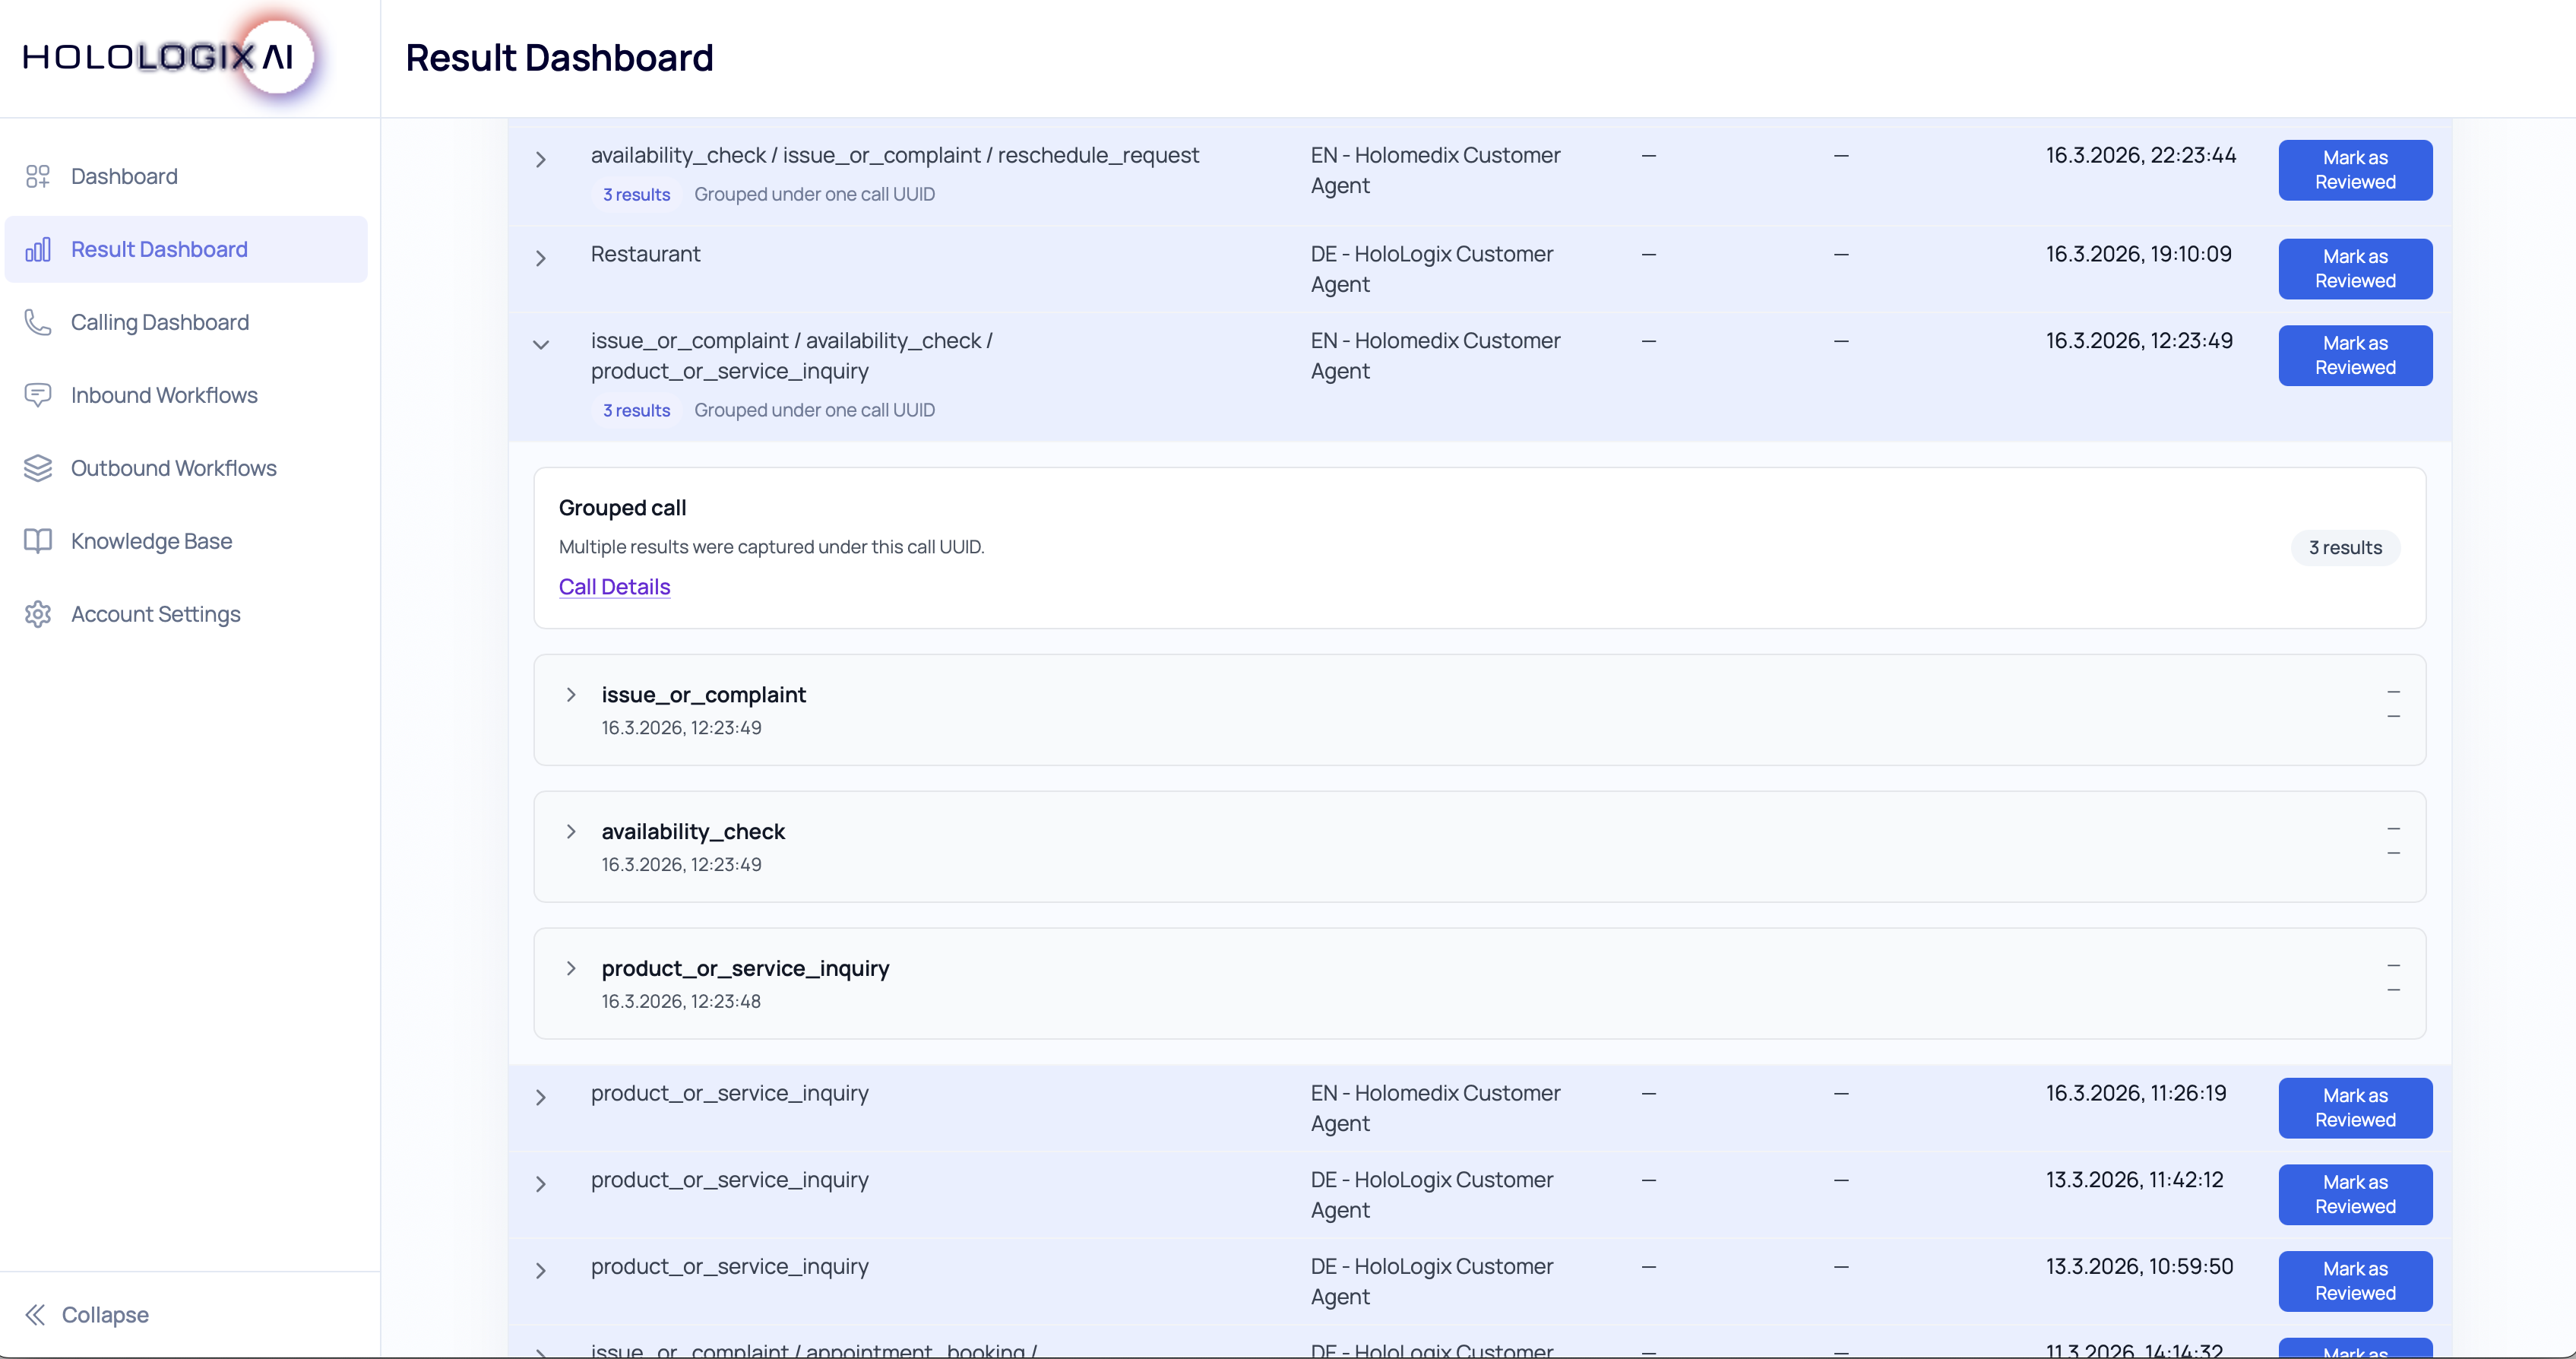Open Inbound Workflows from the sidebar
Screen dimensions: 2576x1359
pos(164,395)
